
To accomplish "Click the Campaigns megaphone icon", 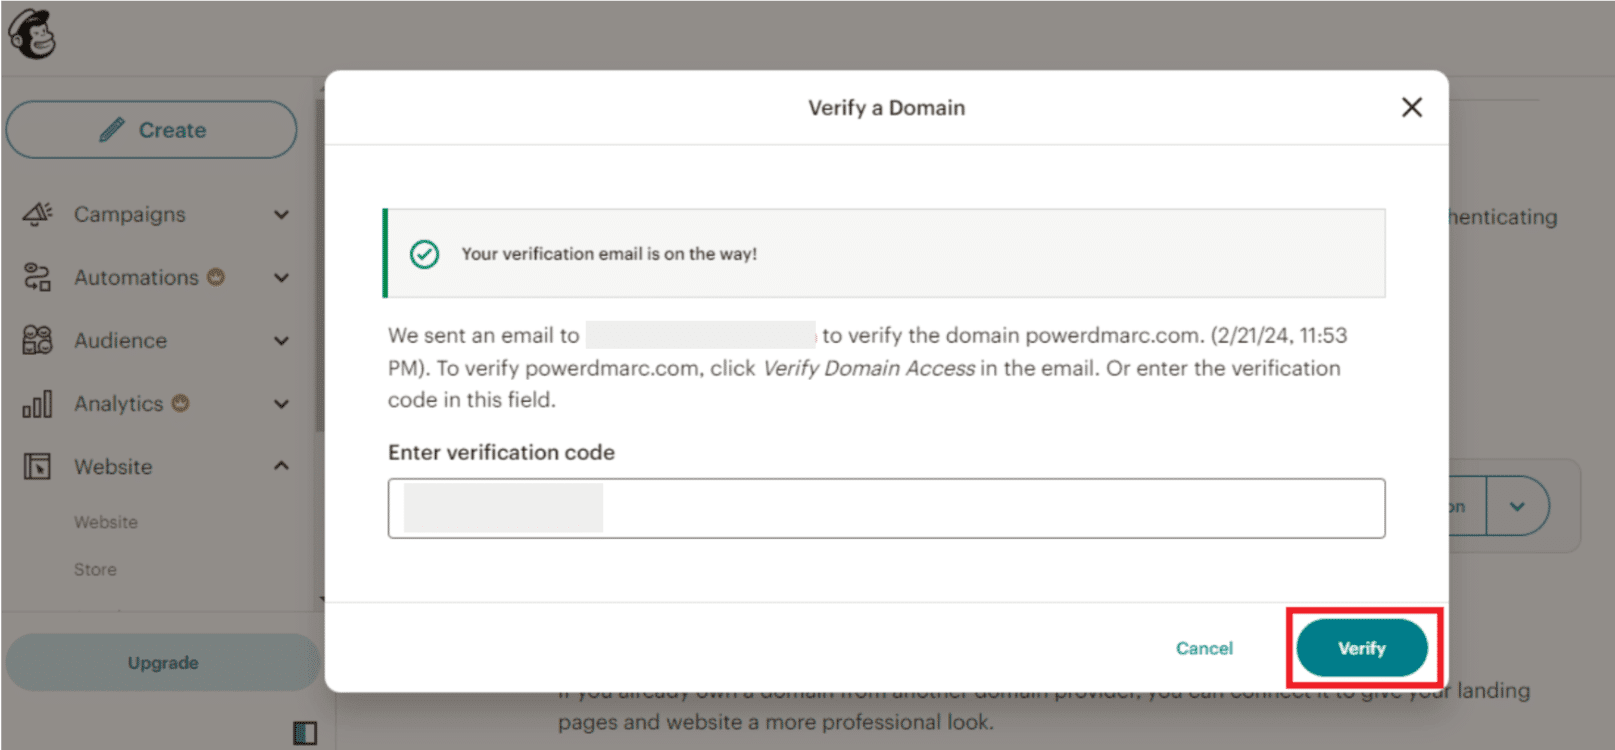I will point(37,214).
